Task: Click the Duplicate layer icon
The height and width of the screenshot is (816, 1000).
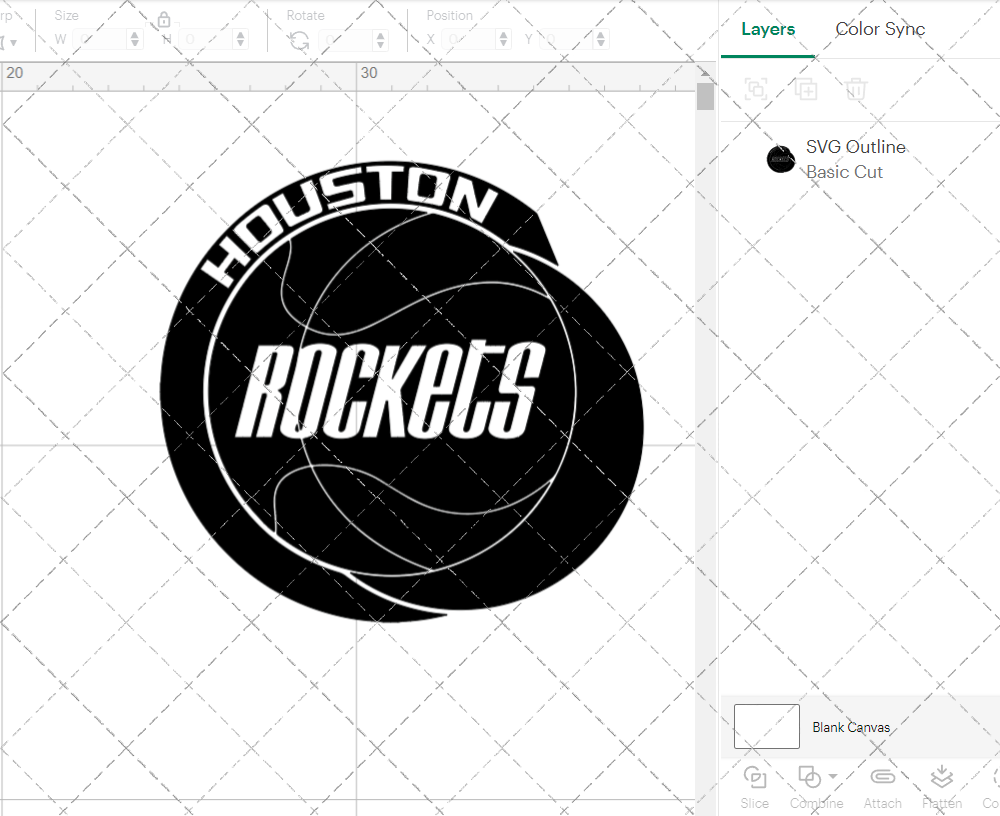Action: coord(806,89)
